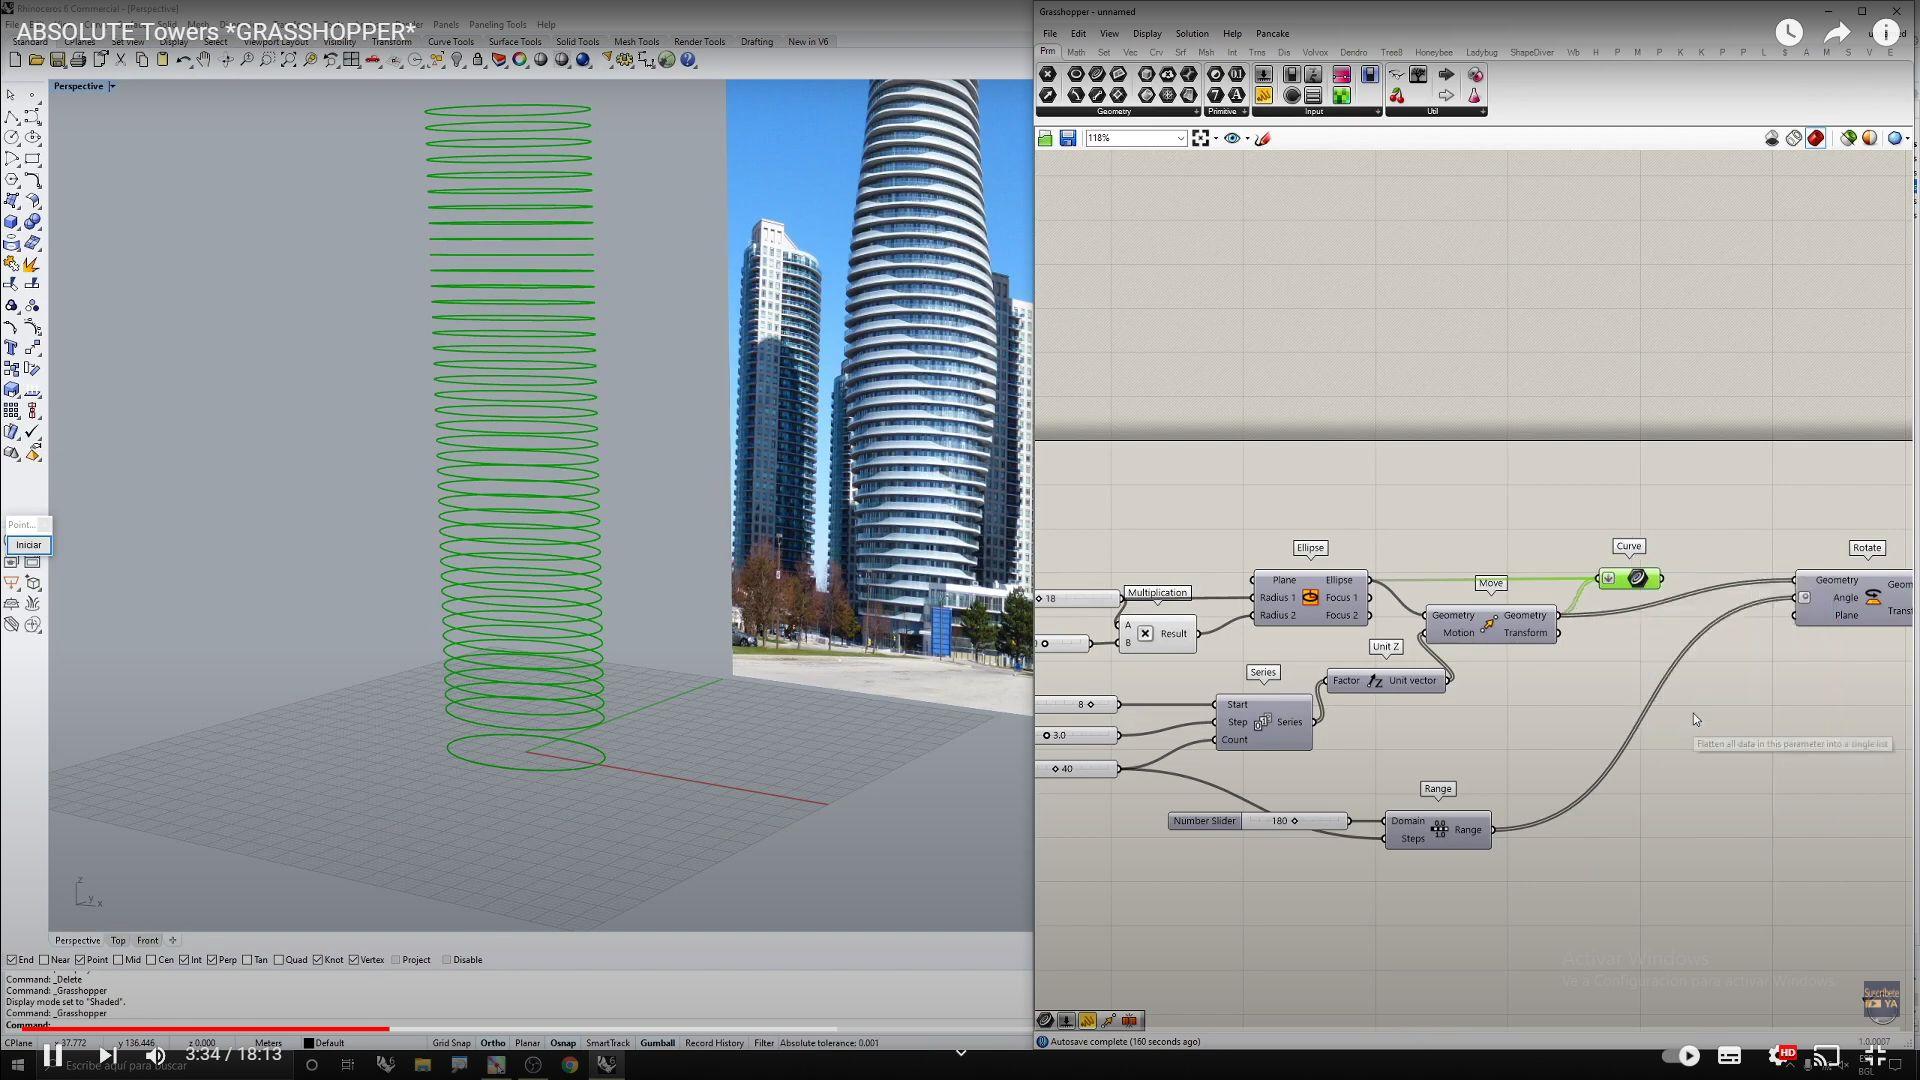The height and width of the screenshot is (1080, 1920).
Task: Open Rhino Options gear icon
Action: [x=625, y=60]
